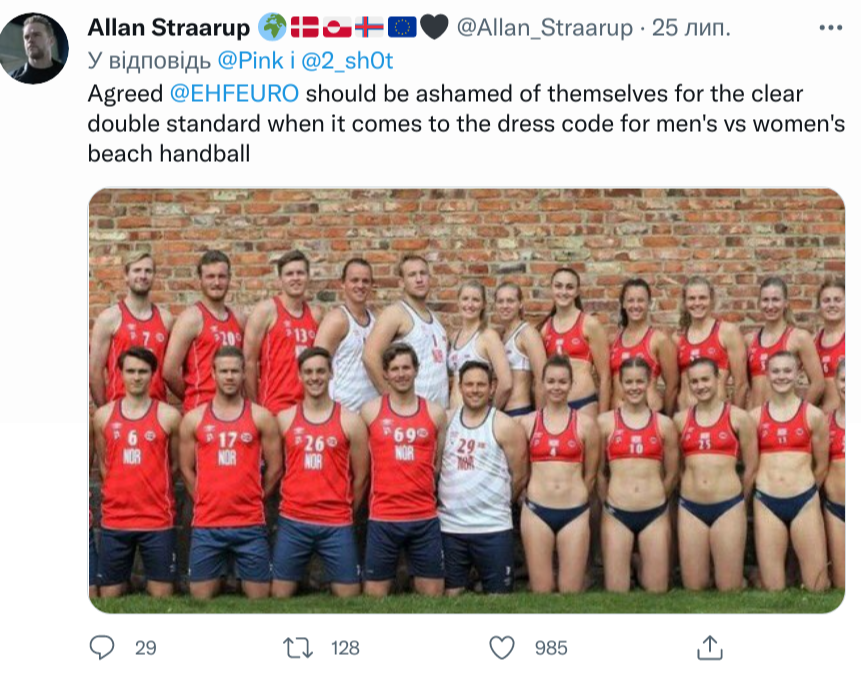Image resolution: width=861 pixels, height=676 pixels.
Task: Click the 128 retweets count
Action: coord(344,648)
